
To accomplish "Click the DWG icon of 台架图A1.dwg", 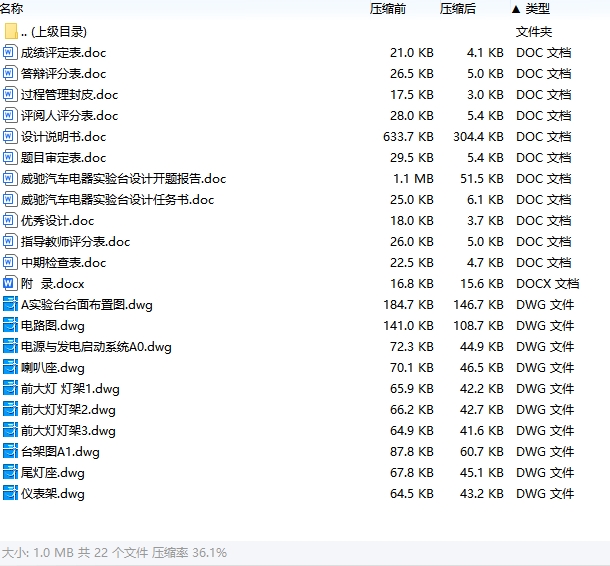I will pos(10,452).
